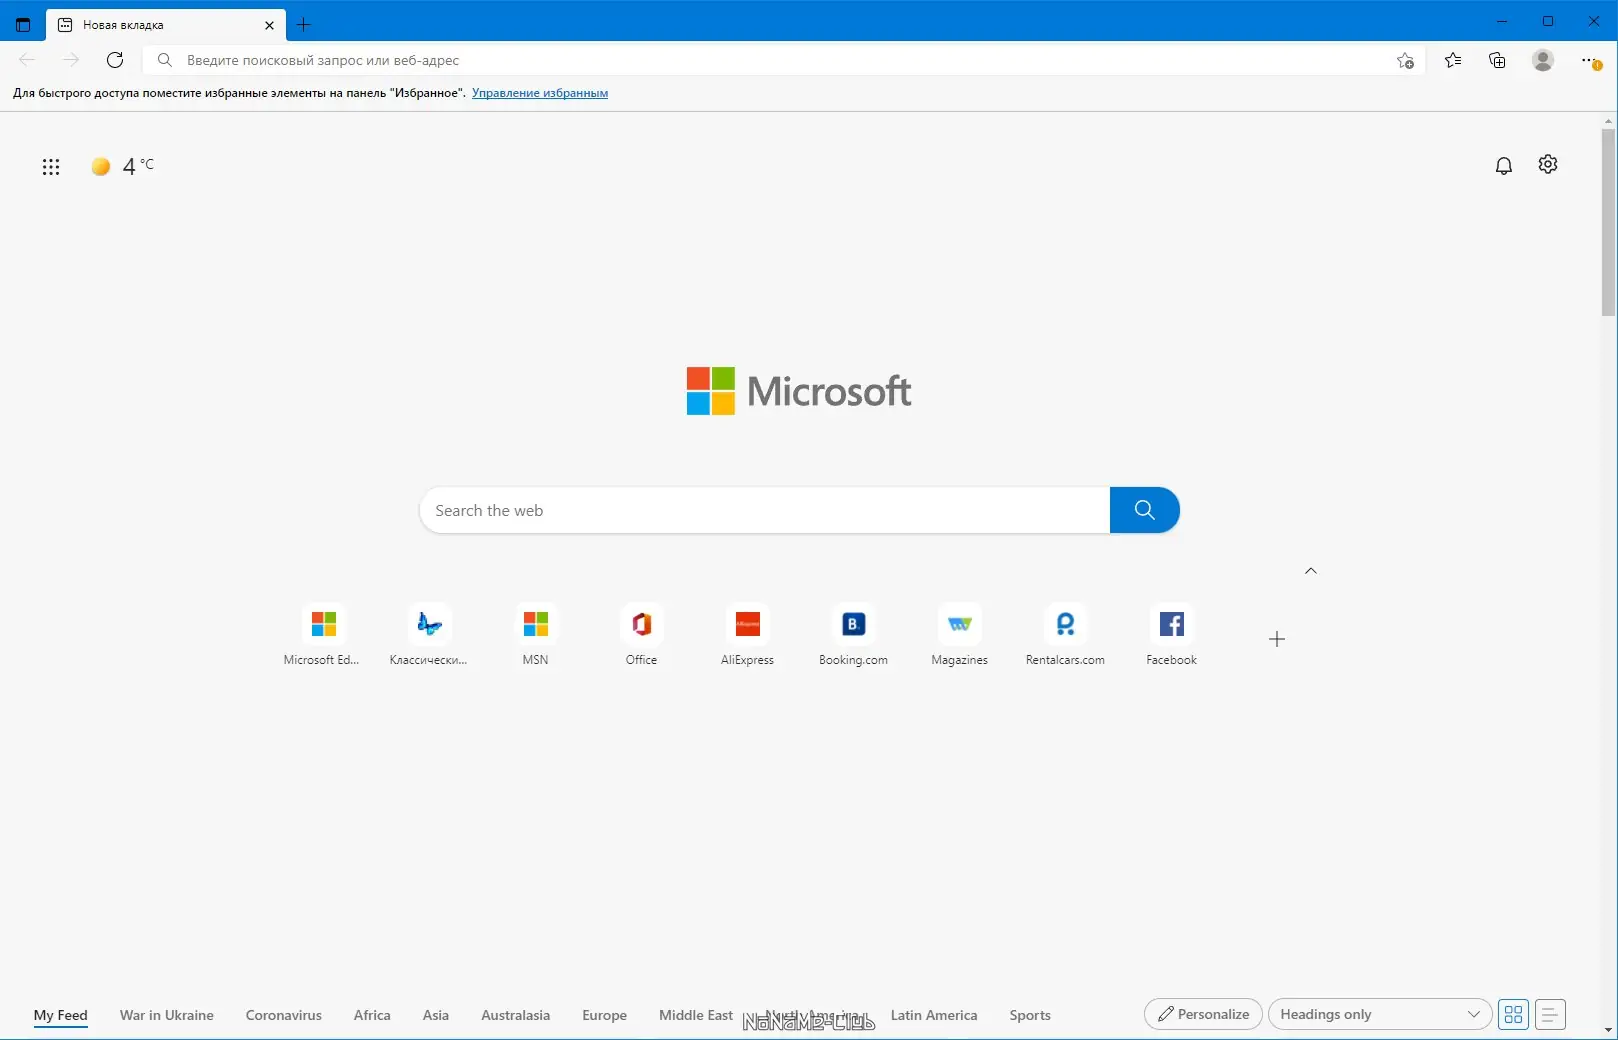Switch to the Latin America feed tab

coord(934,1015)
